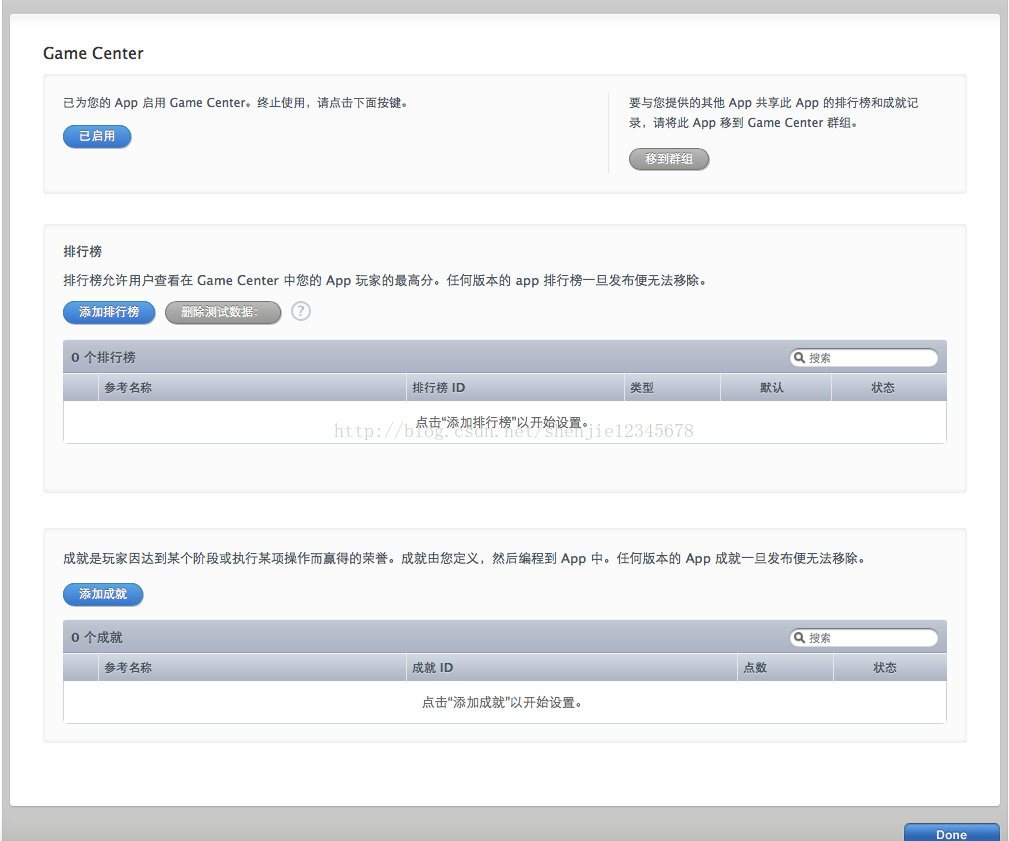Click the Game Center heading

coord(93,53)
